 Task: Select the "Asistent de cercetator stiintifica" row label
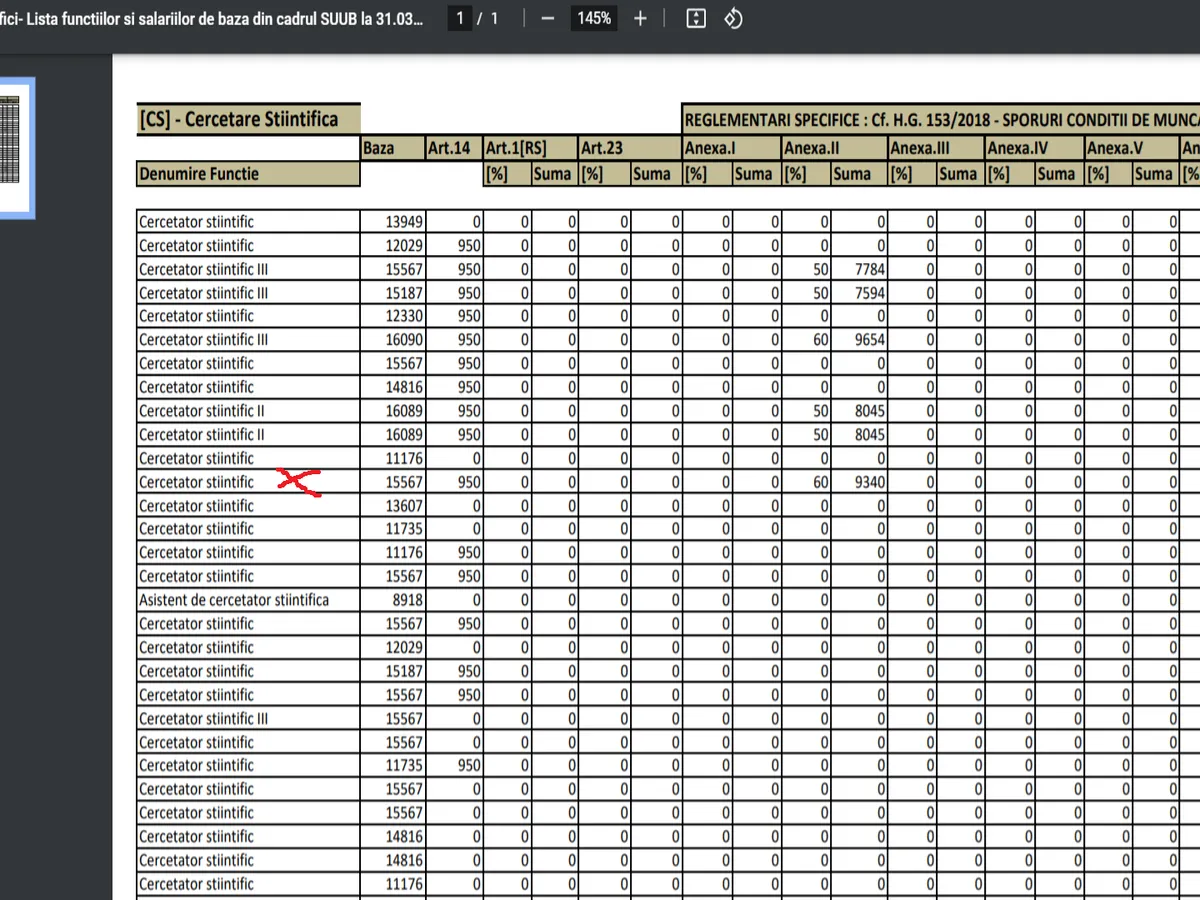(234, 600)
